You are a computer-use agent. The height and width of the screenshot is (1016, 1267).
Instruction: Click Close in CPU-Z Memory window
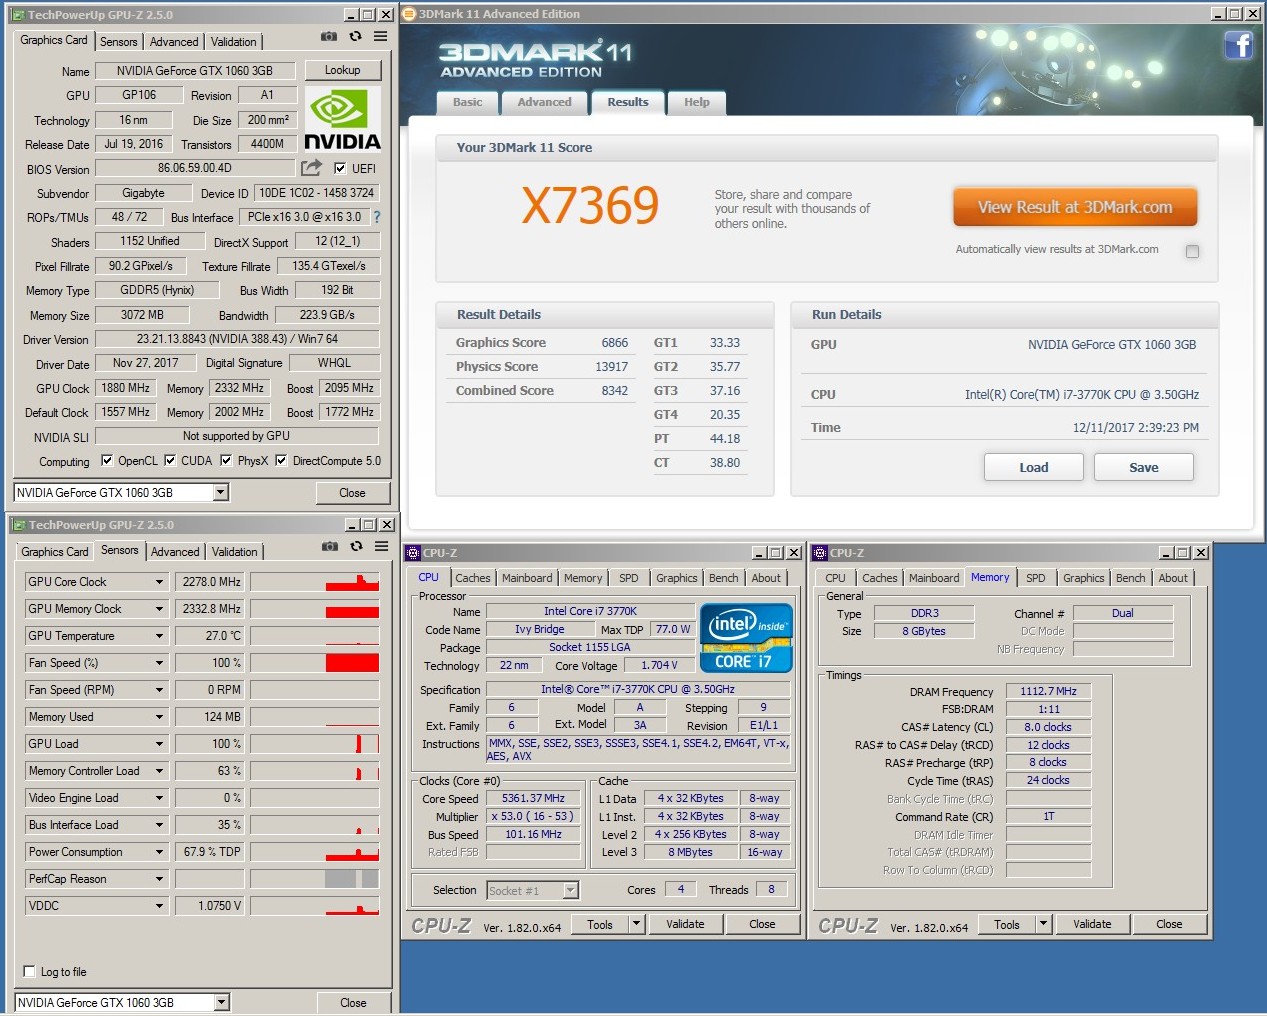pyautogui.click(x=1169, y=924)
